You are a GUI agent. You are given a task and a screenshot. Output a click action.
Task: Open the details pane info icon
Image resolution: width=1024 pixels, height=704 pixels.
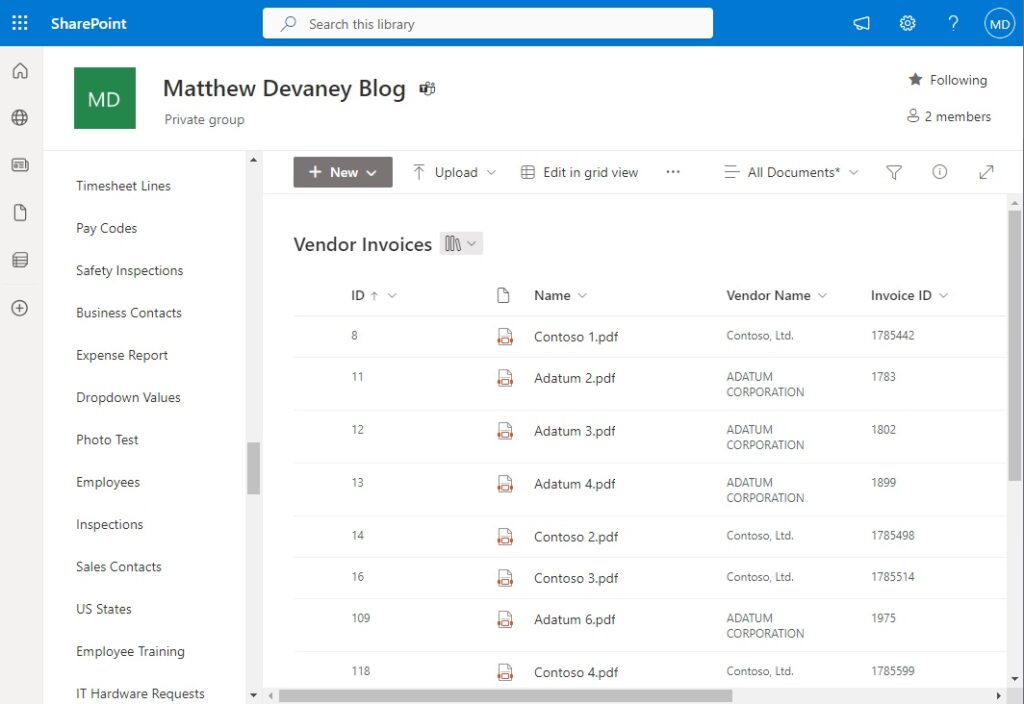tap(939, 172)
